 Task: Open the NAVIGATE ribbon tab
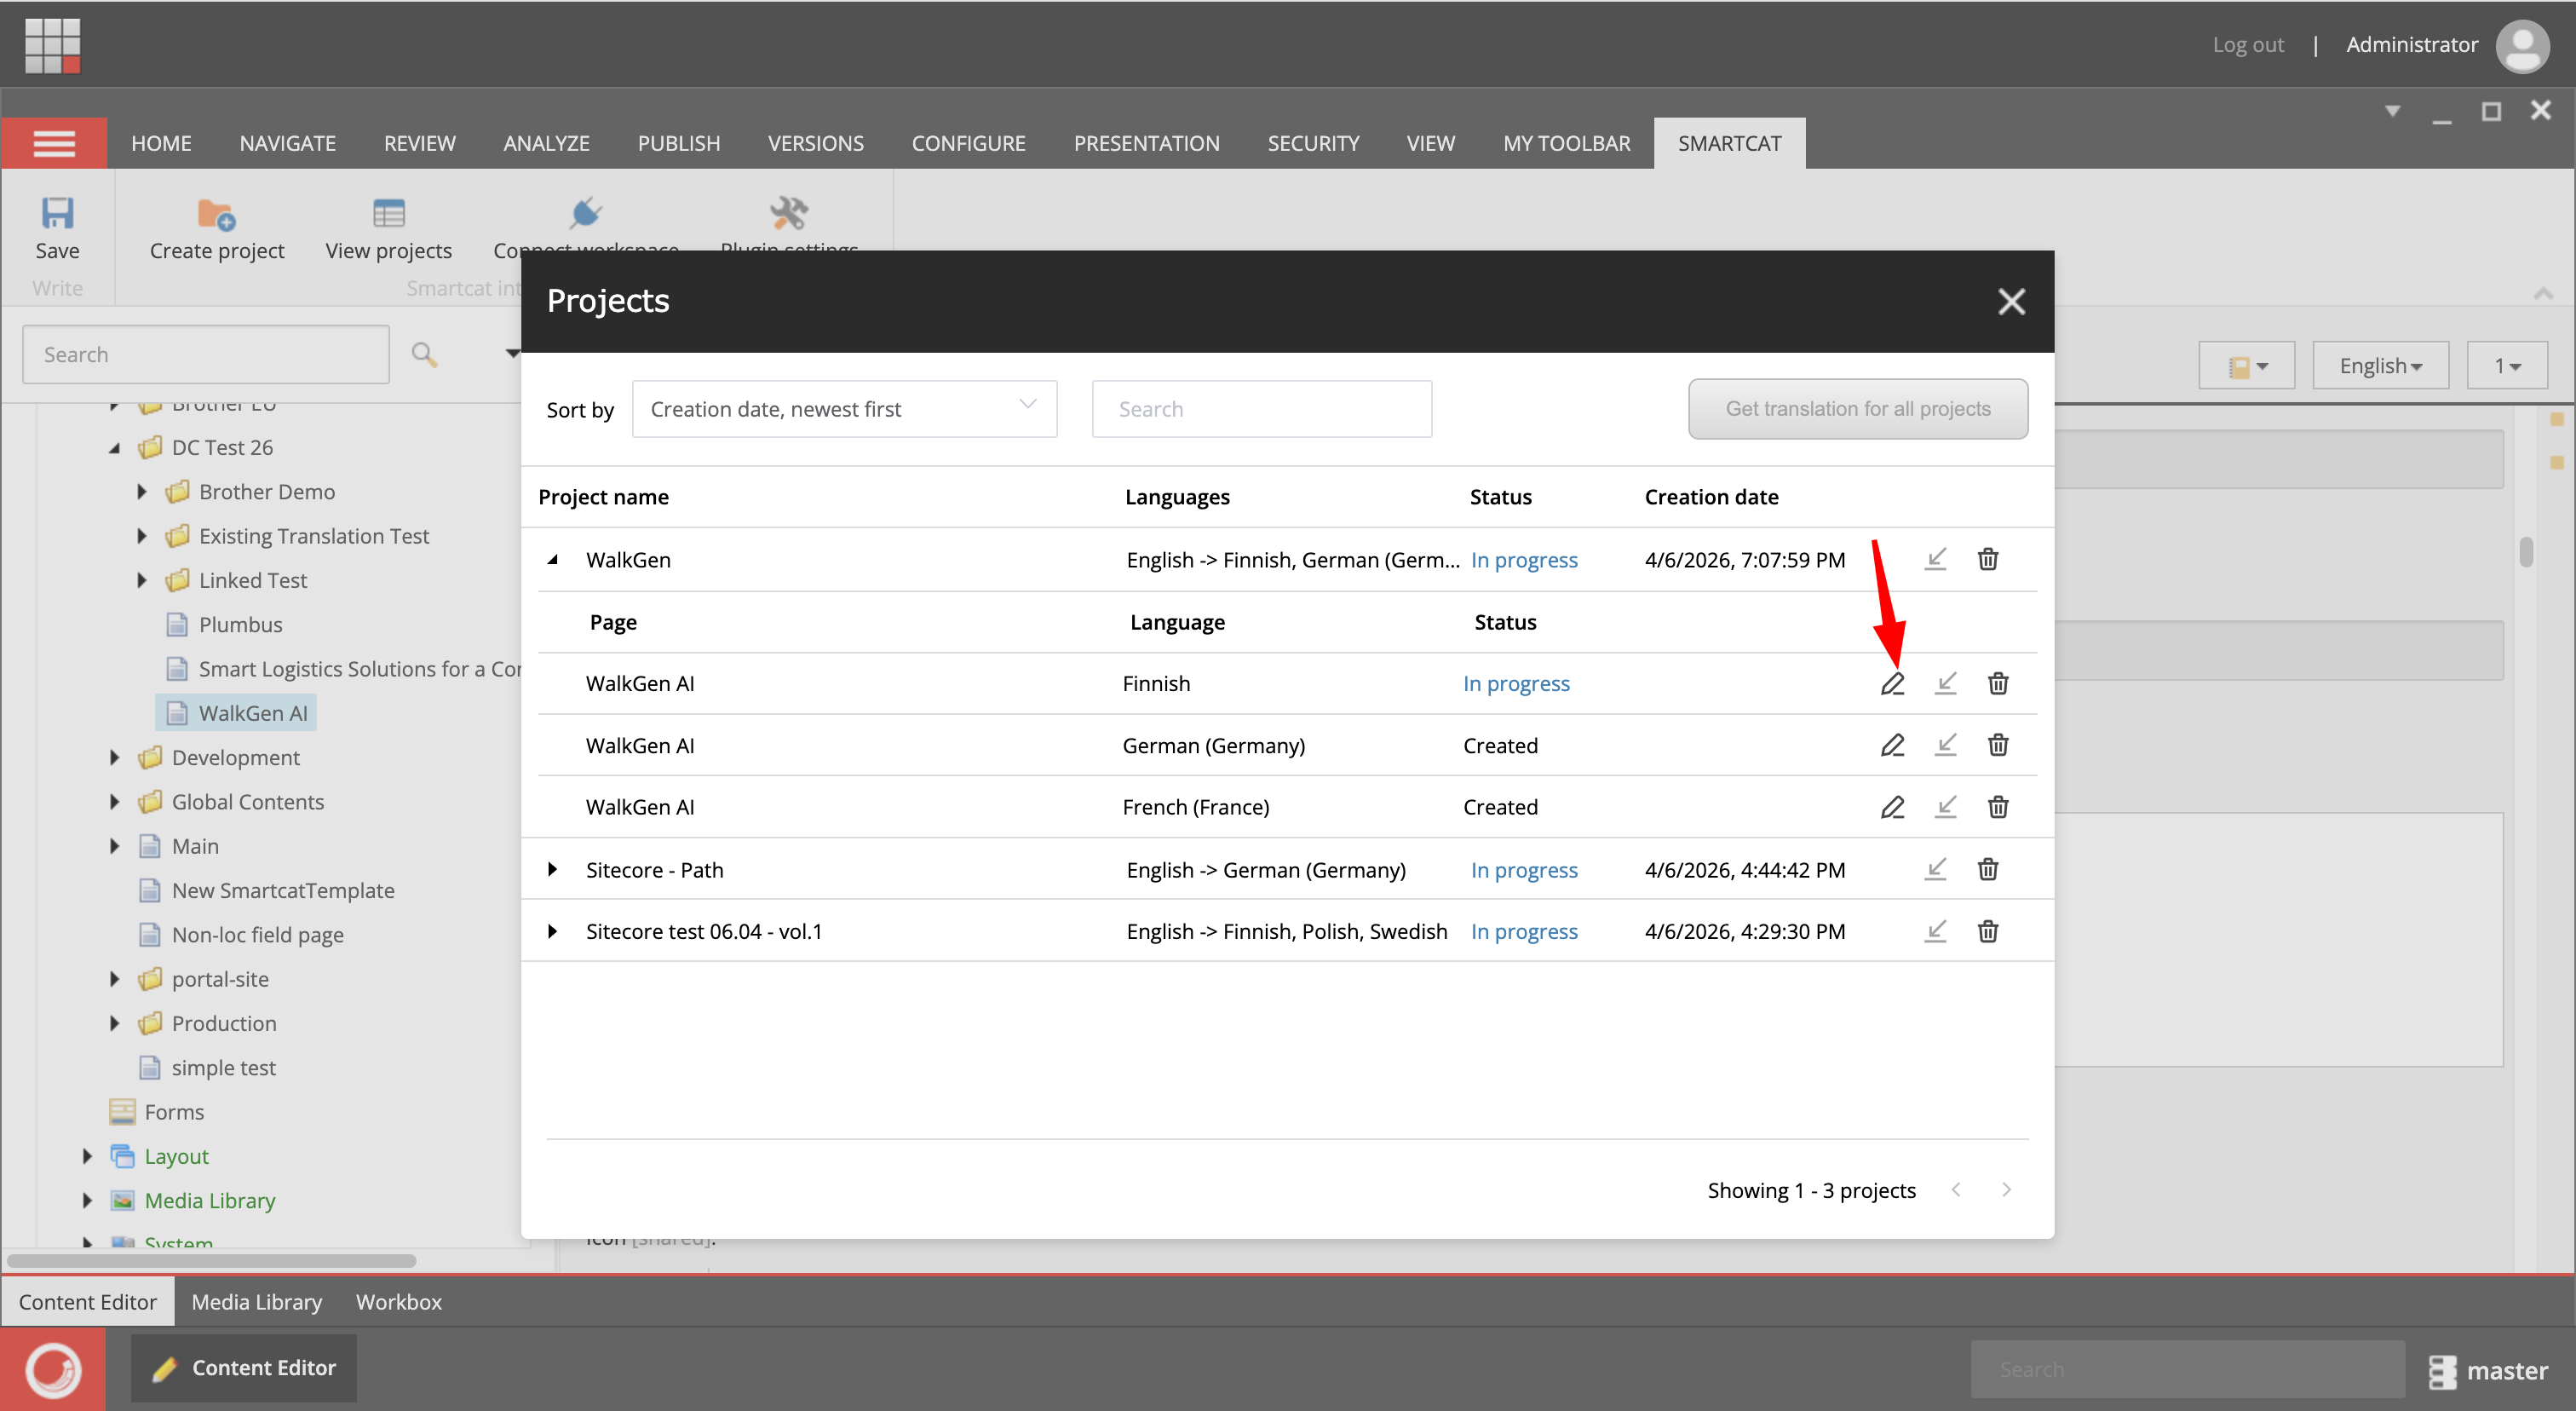(x=287, y=143)
